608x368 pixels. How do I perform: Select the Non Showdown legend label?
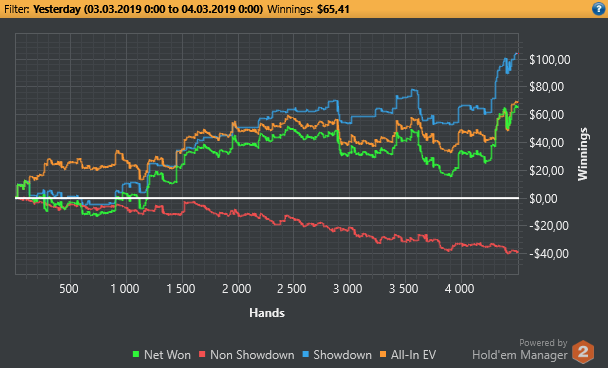point(252,355)
